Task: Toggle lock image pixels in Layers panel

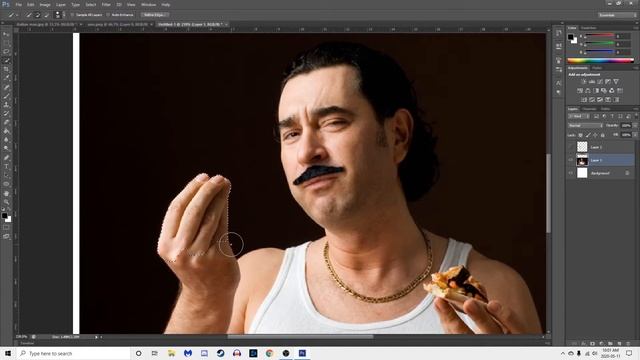Action: [x=588, y=135]
